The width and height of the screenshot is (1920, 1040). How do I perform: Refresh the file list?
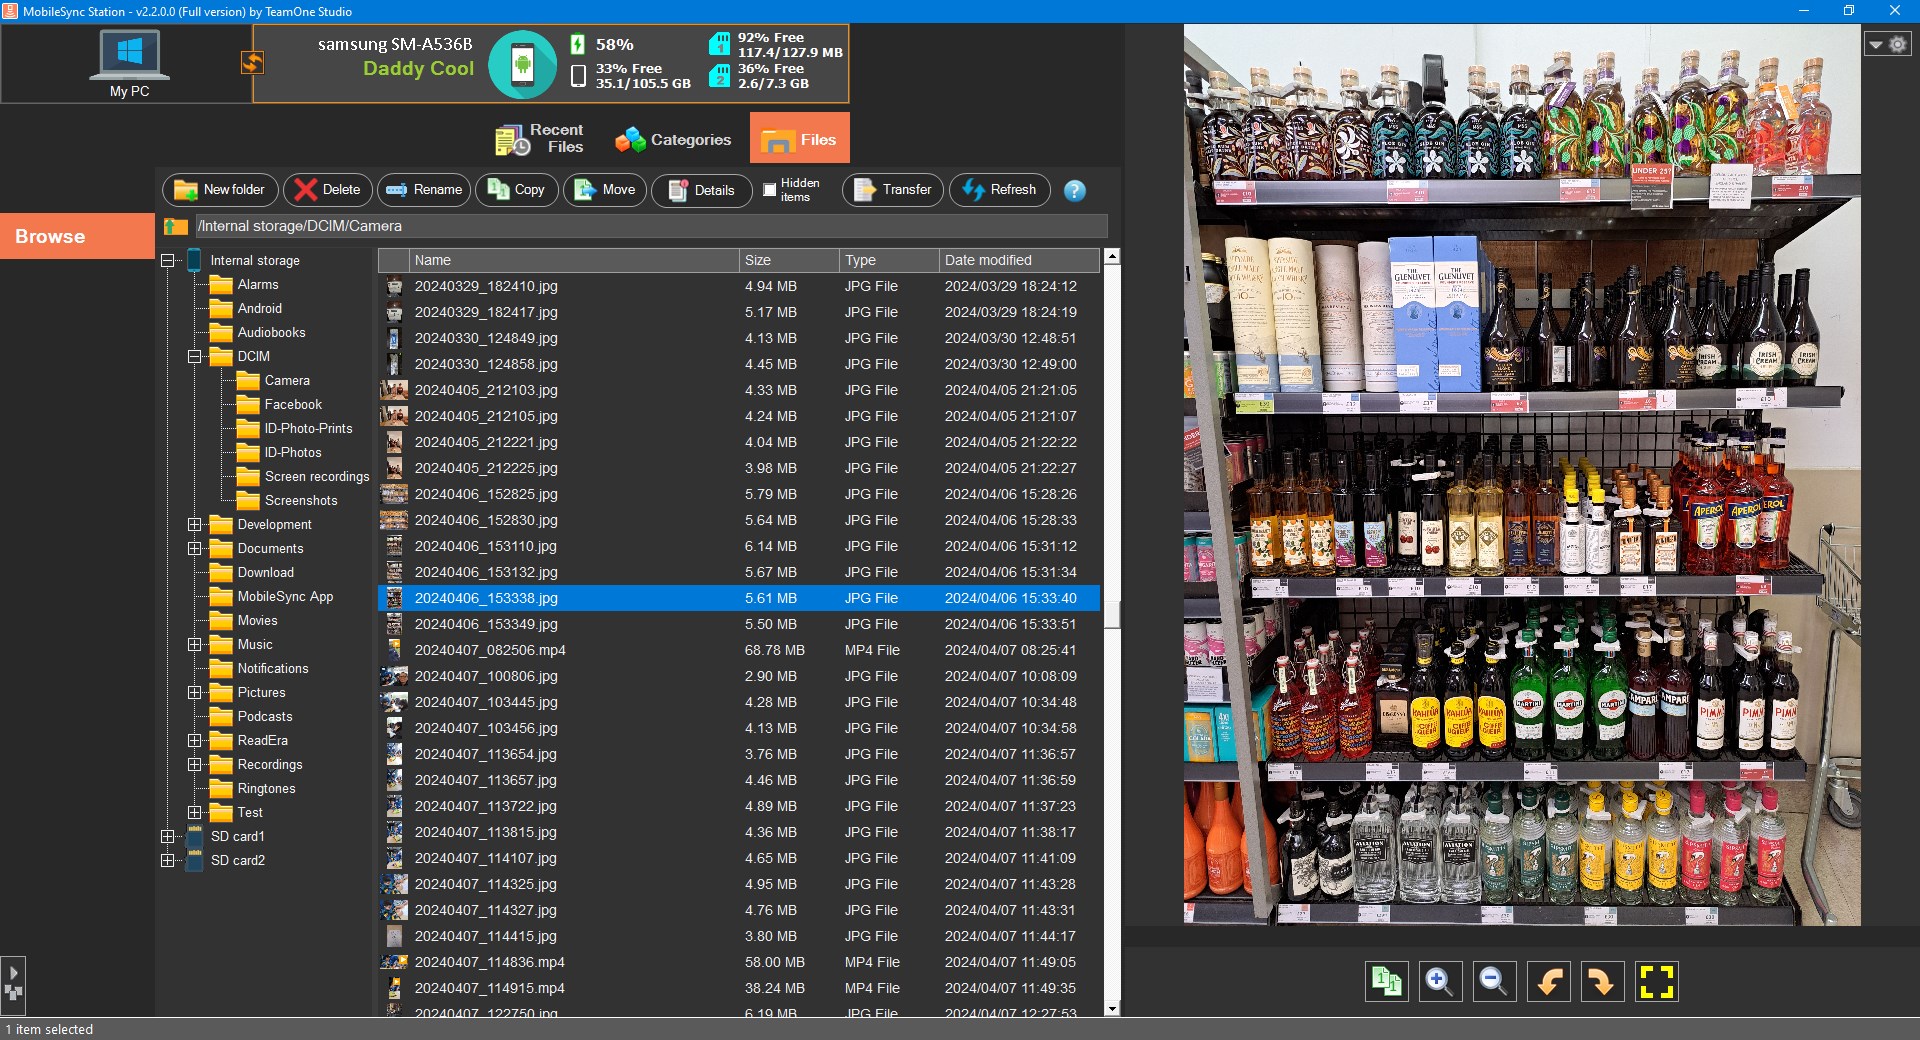point(1000,190)
